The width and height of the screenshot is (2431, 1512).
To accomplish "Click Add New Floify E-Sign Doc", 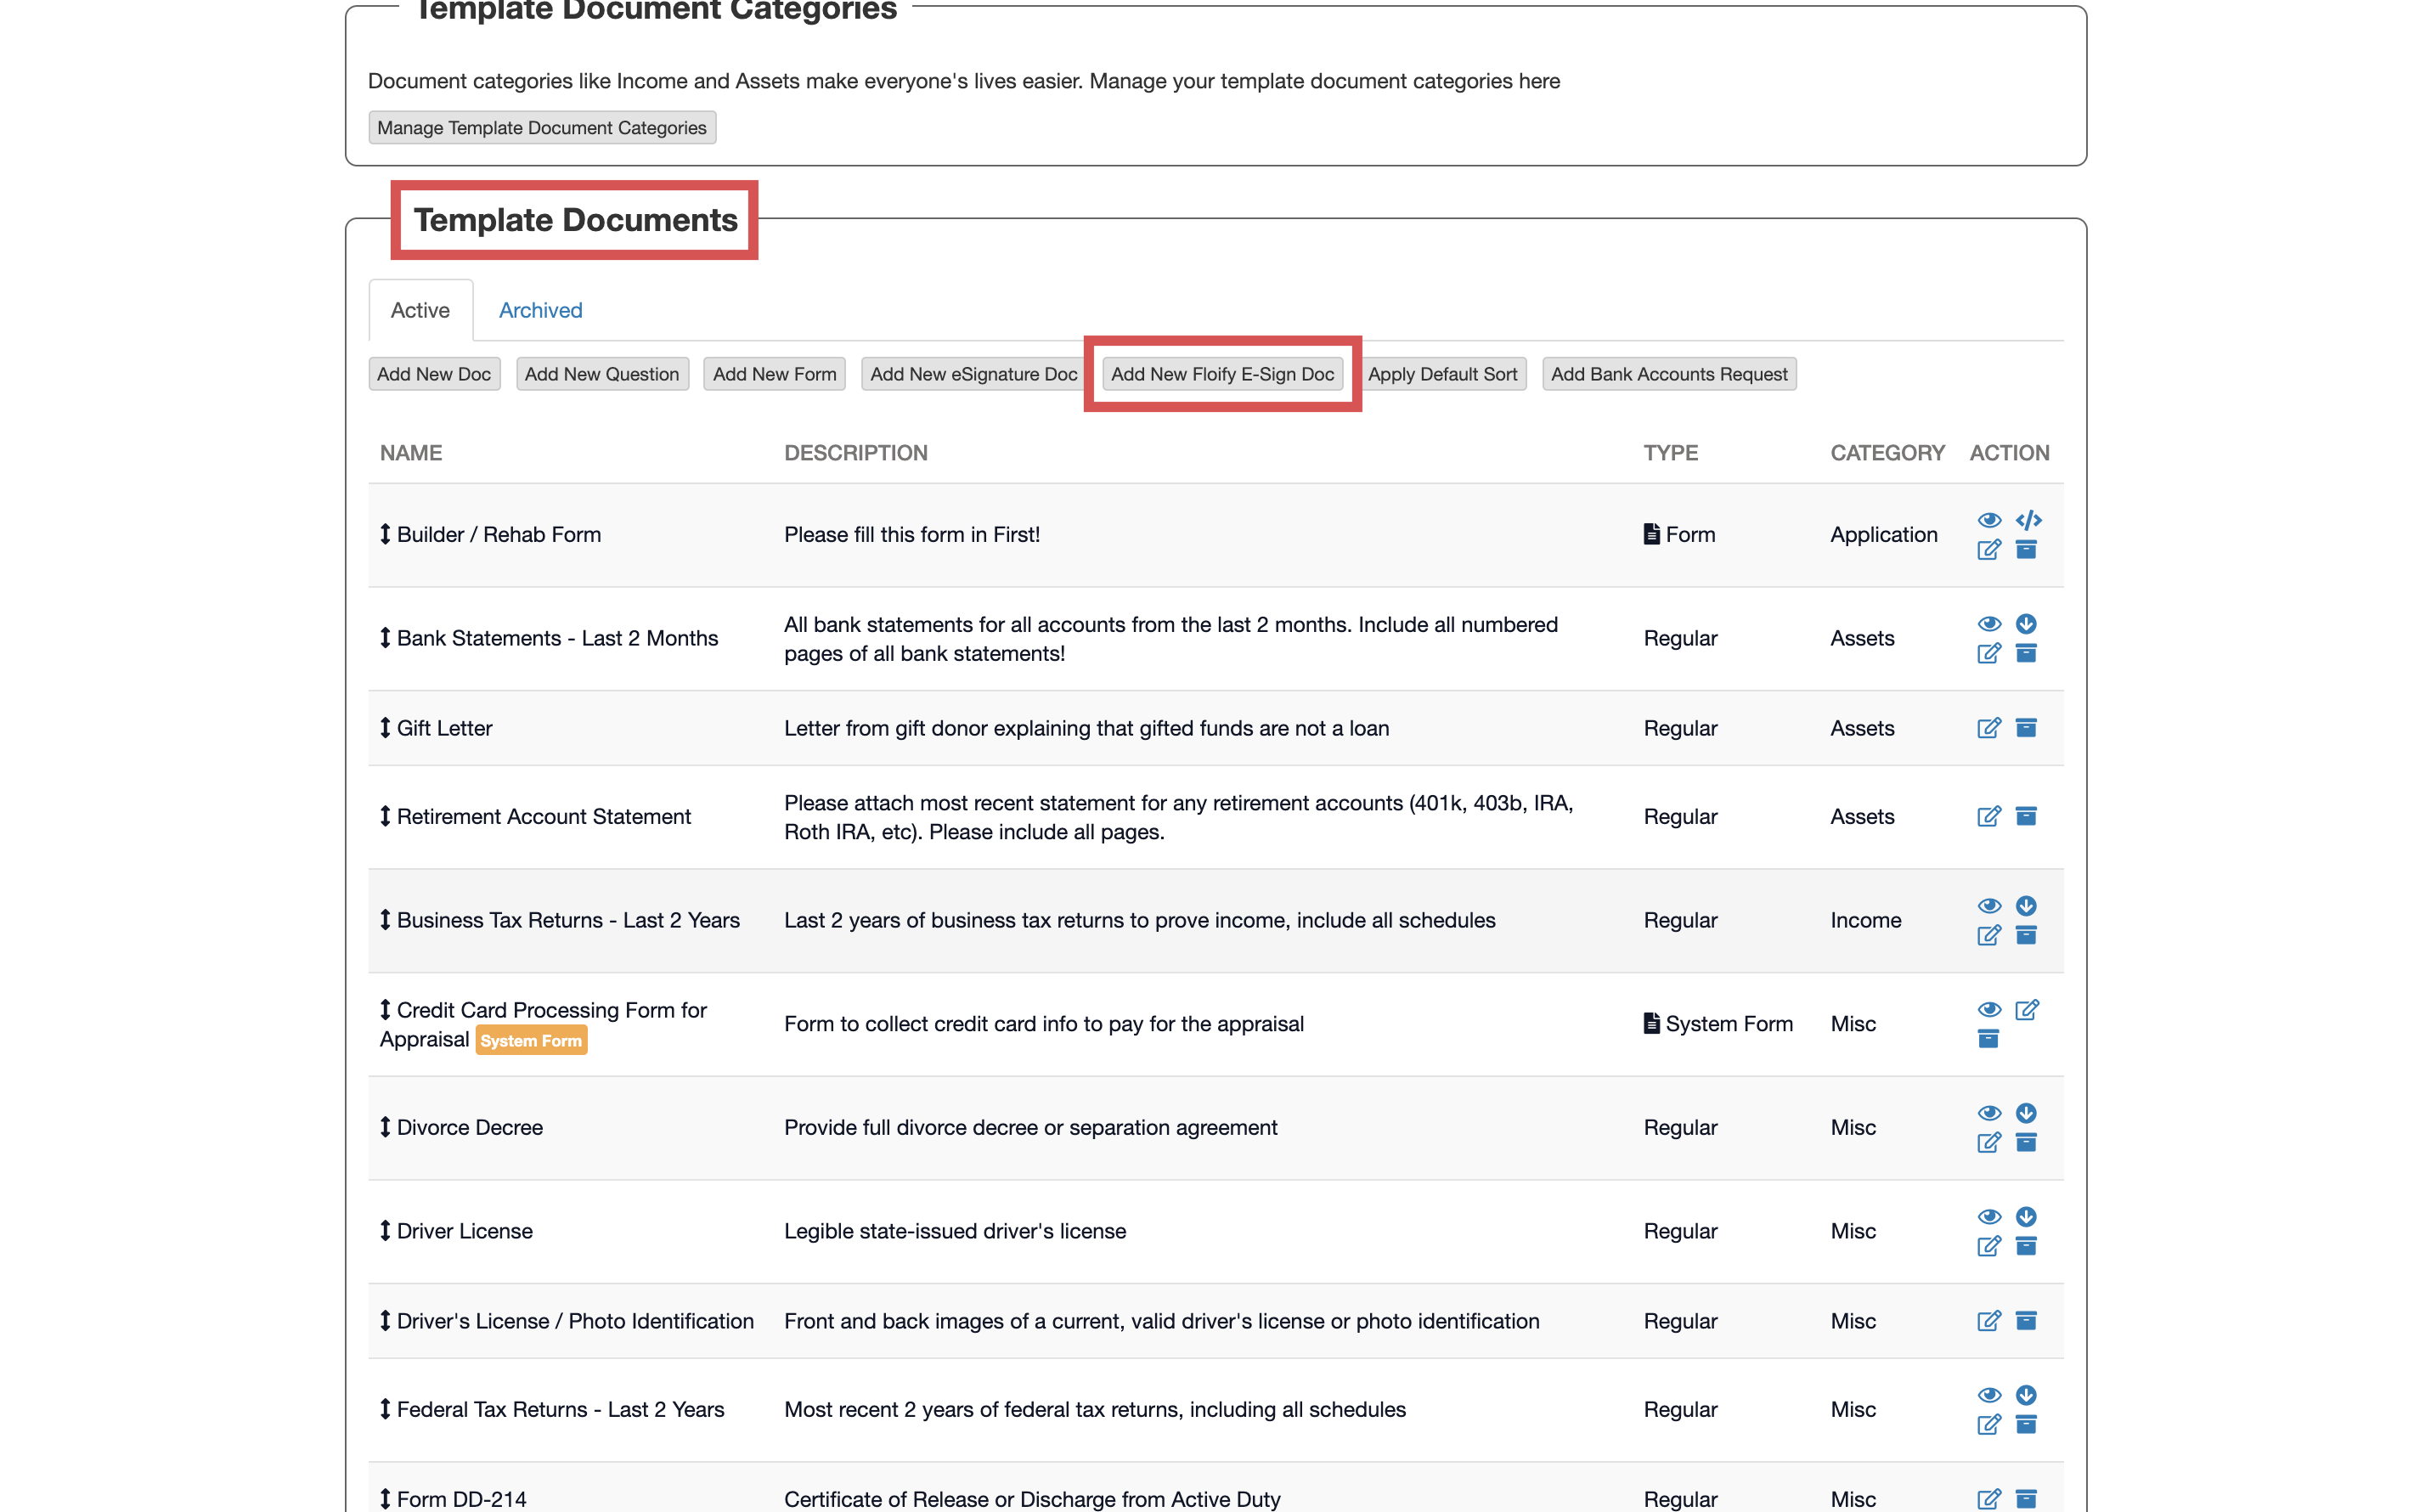I will pyautogui.click(x=1222, y=374).
